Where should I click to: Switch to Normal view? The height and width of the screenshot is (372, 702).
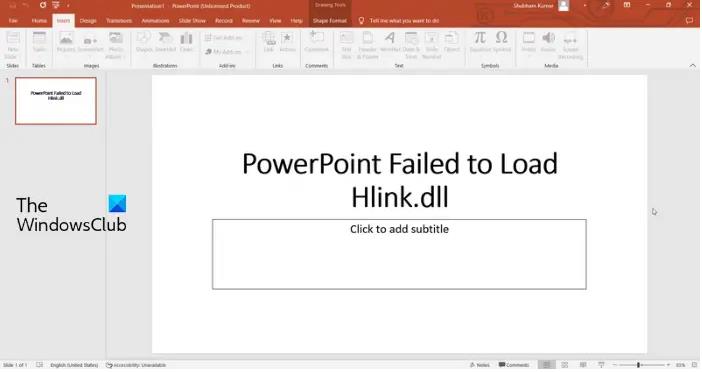pyautogui.click(x=547, y=365)
